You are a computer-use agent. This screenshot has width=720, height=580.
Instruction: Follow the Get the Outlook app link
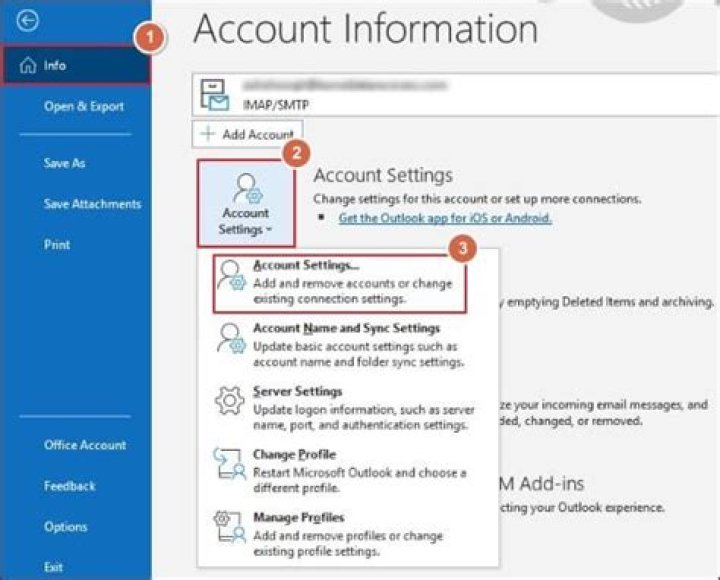(x=445, y=217)
